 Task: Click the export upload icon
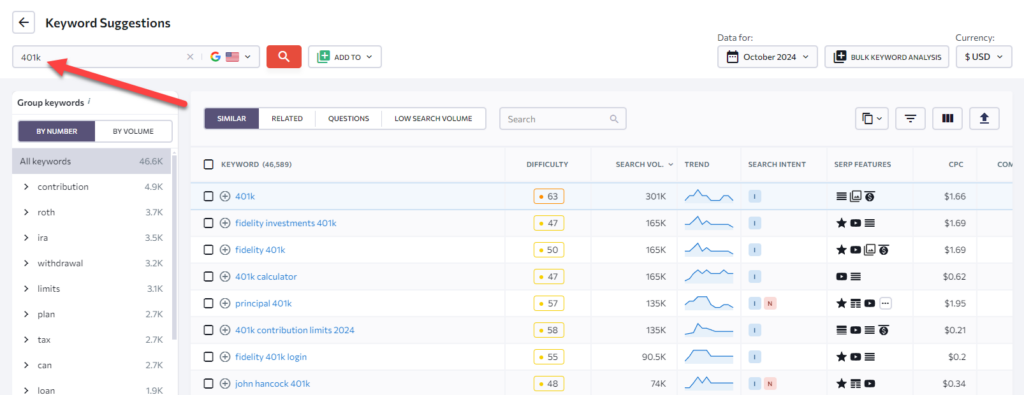tap(985, 119)
